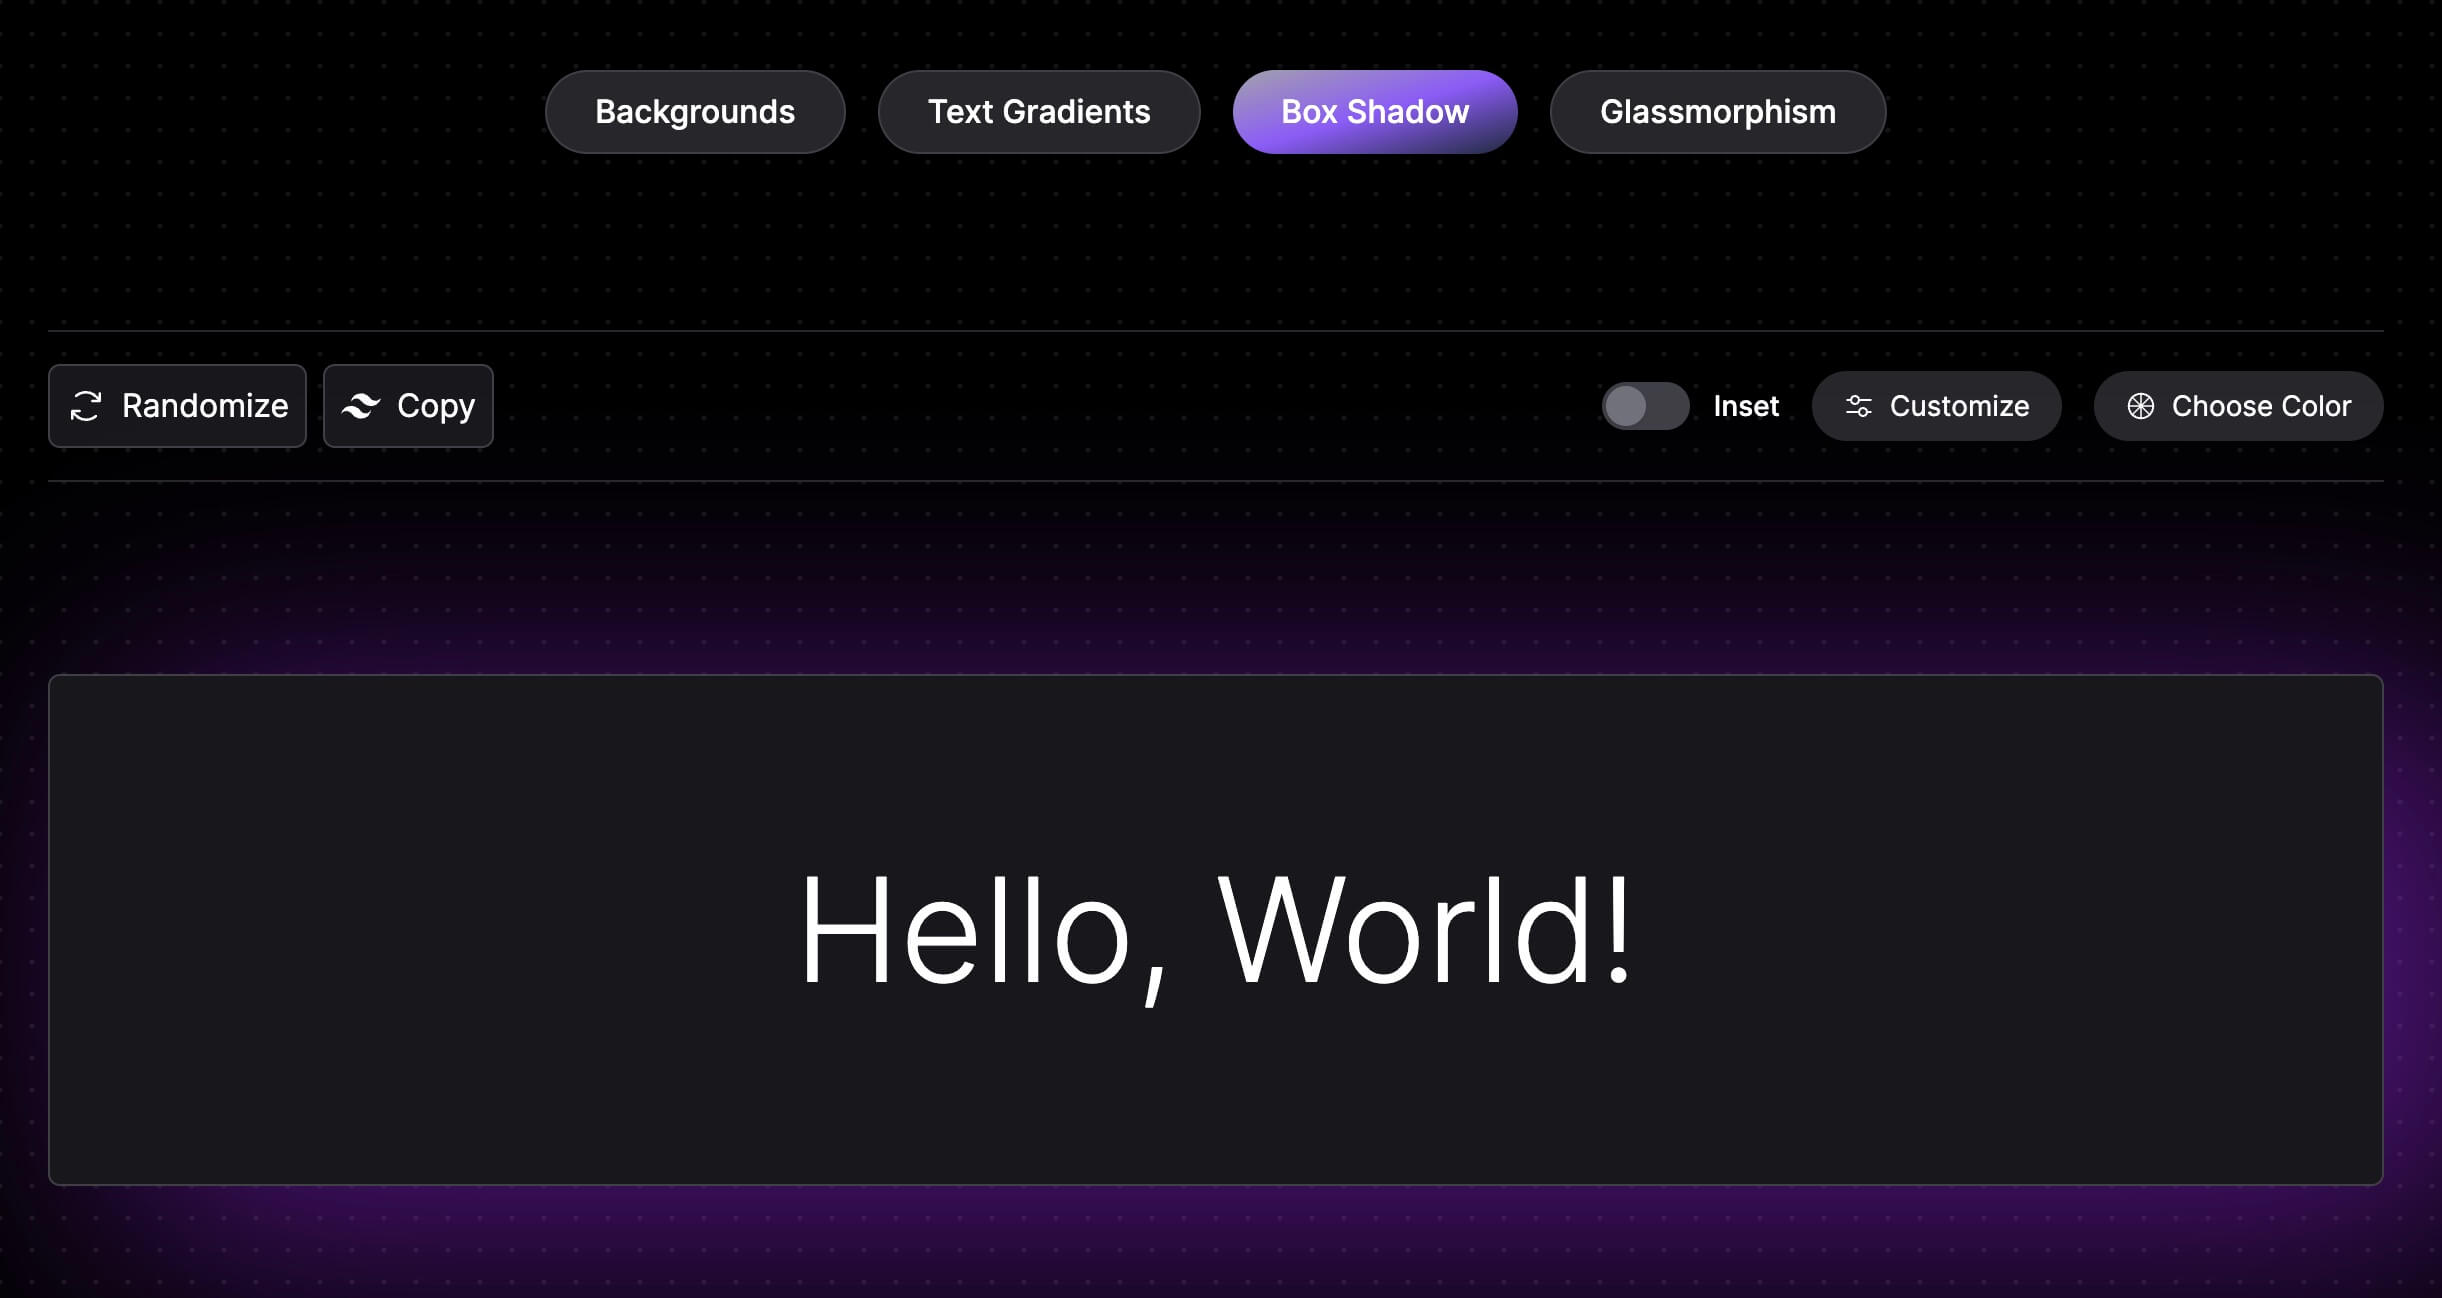Image resolution: width=2442 pixels, height=1298 pixels.
Task: Click the Randomize button label
Action: 205,406
